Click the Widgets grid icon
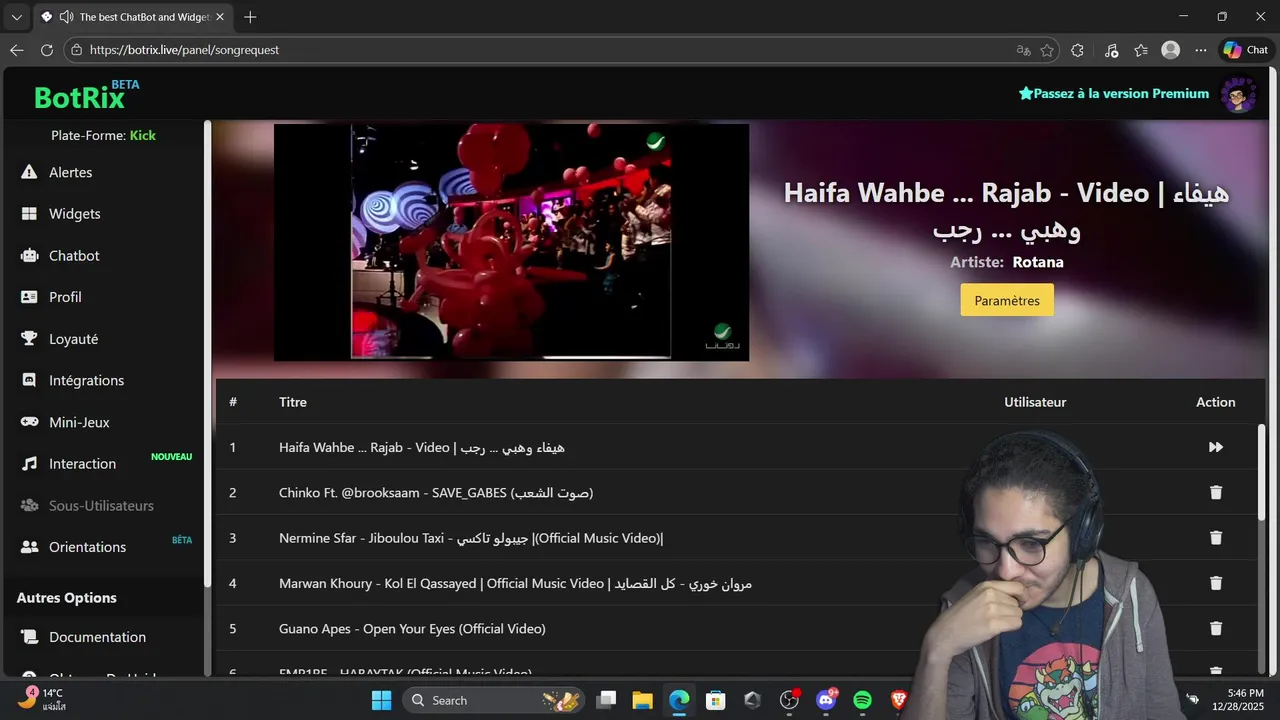 tap(29, 214)
